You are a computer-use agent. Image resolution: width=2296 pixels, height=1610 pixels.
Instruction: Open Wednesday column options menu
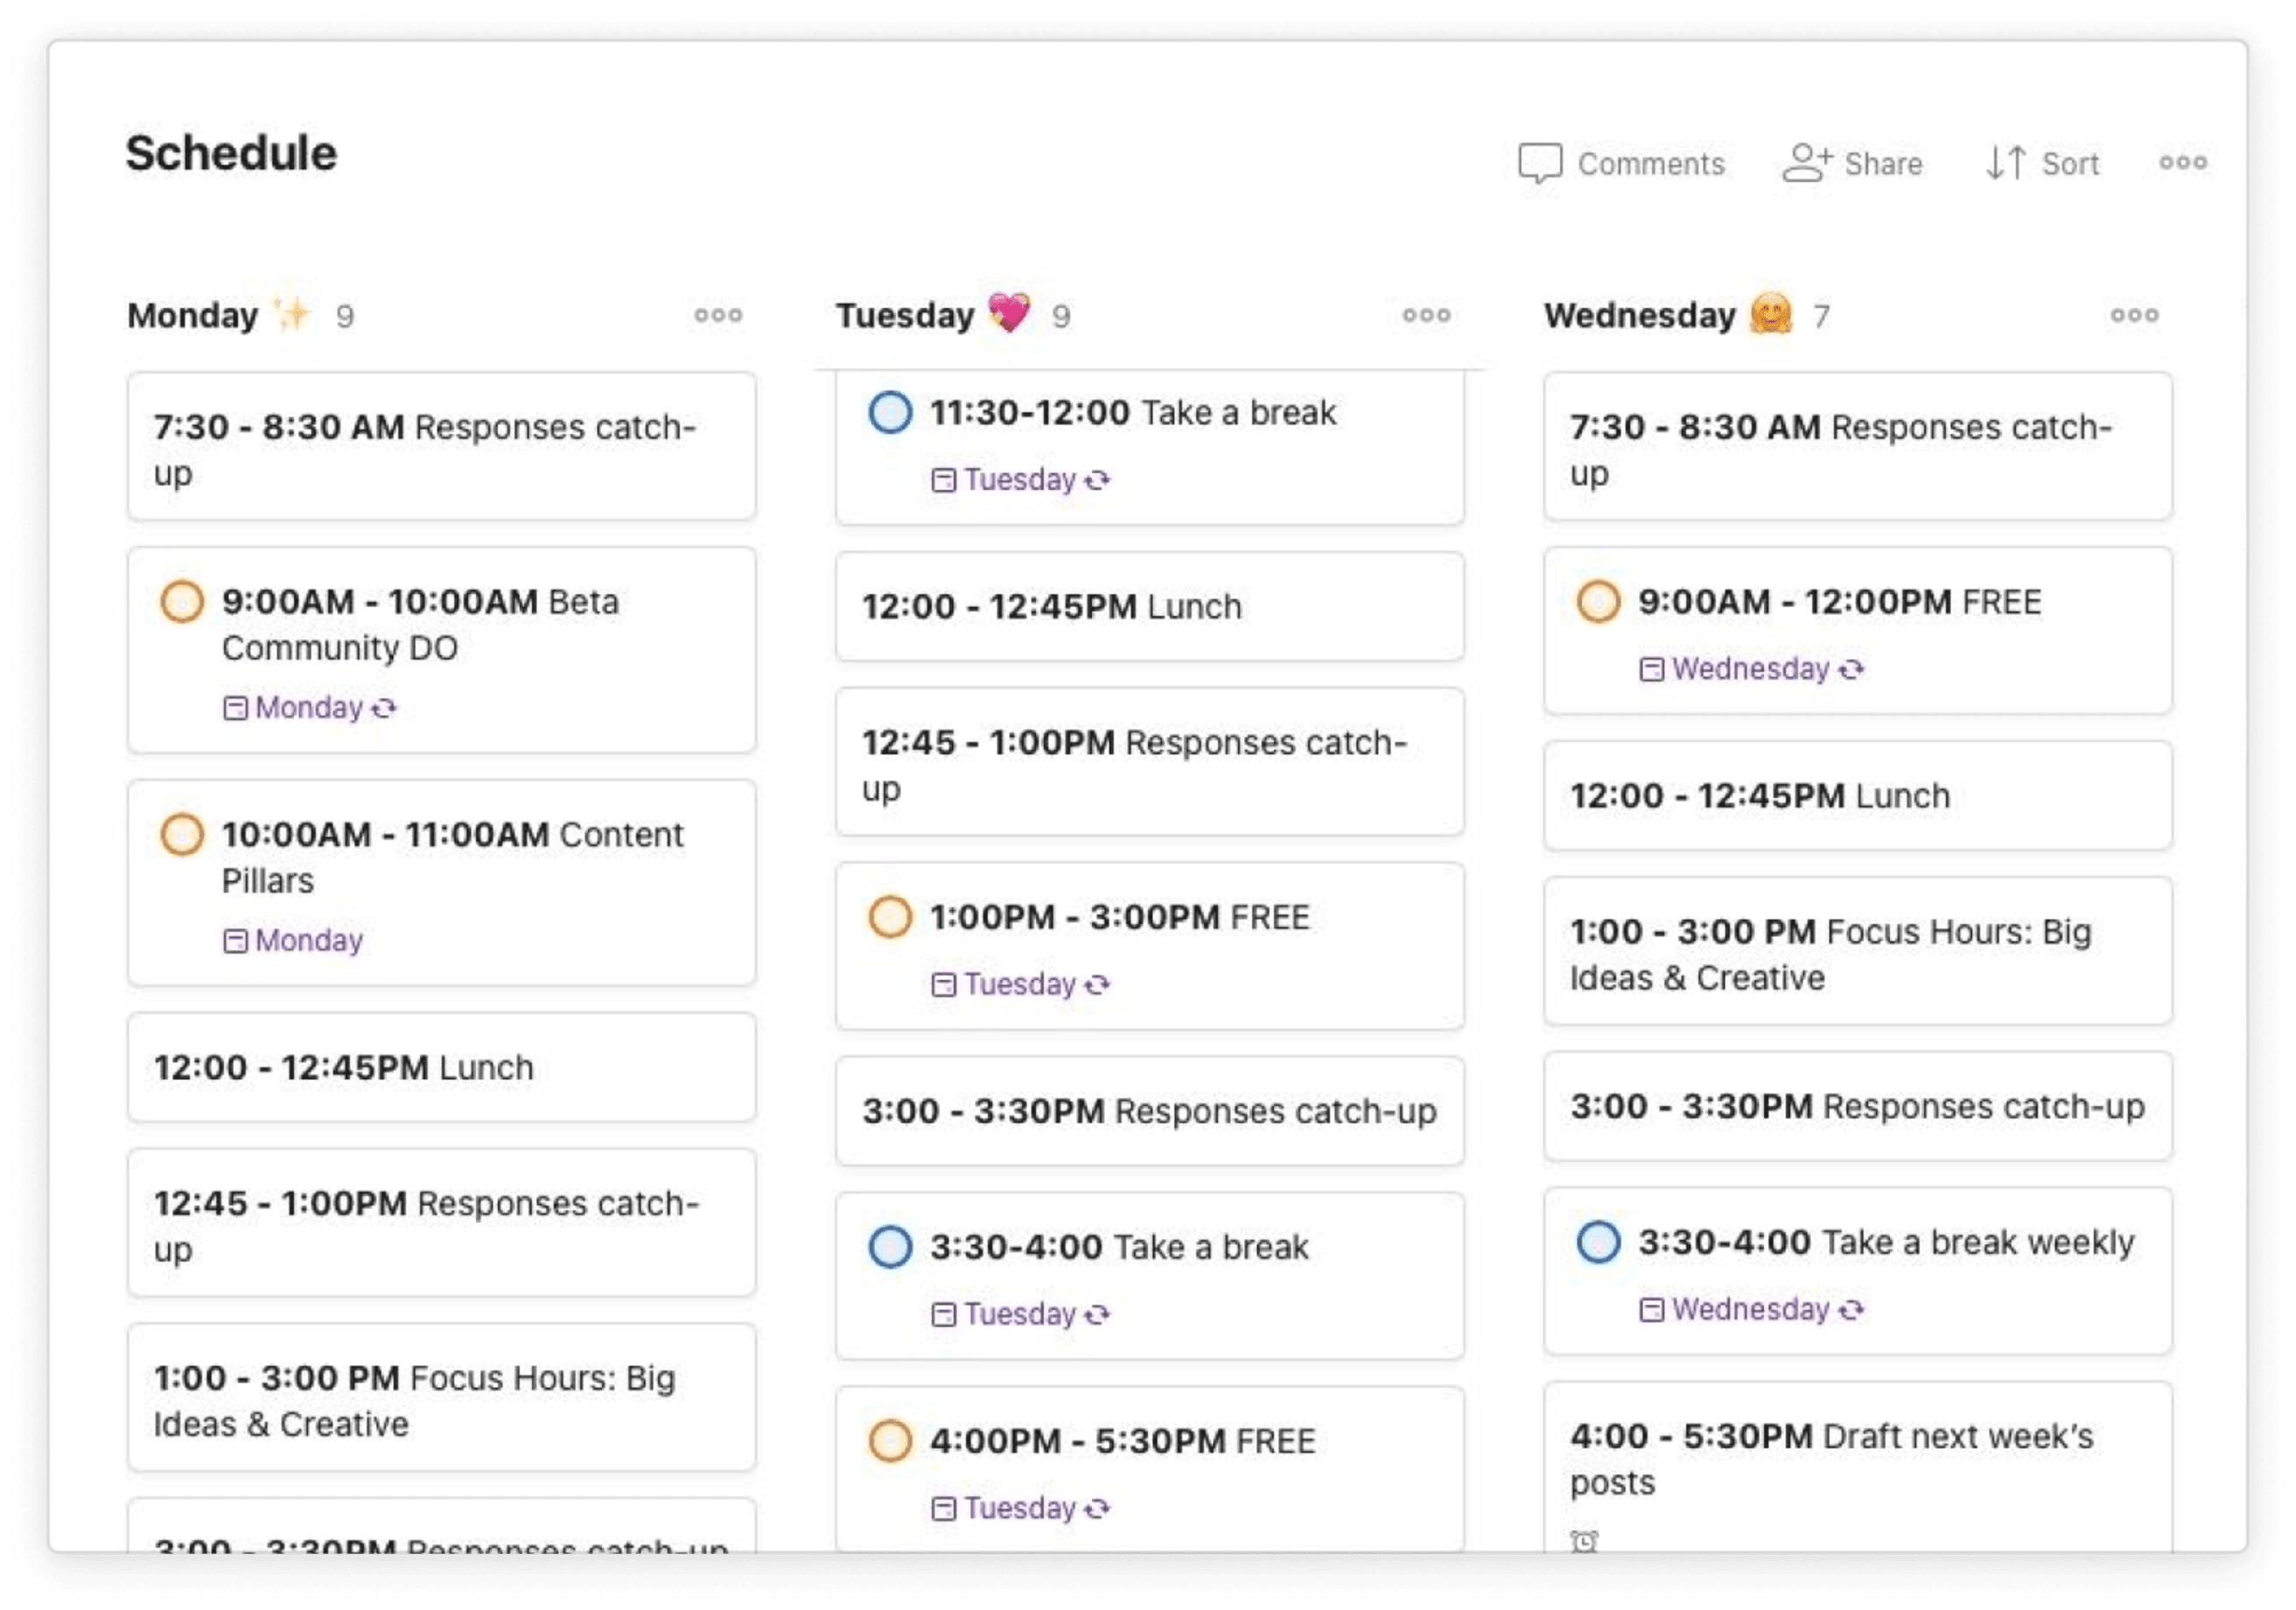(2134, 316)
